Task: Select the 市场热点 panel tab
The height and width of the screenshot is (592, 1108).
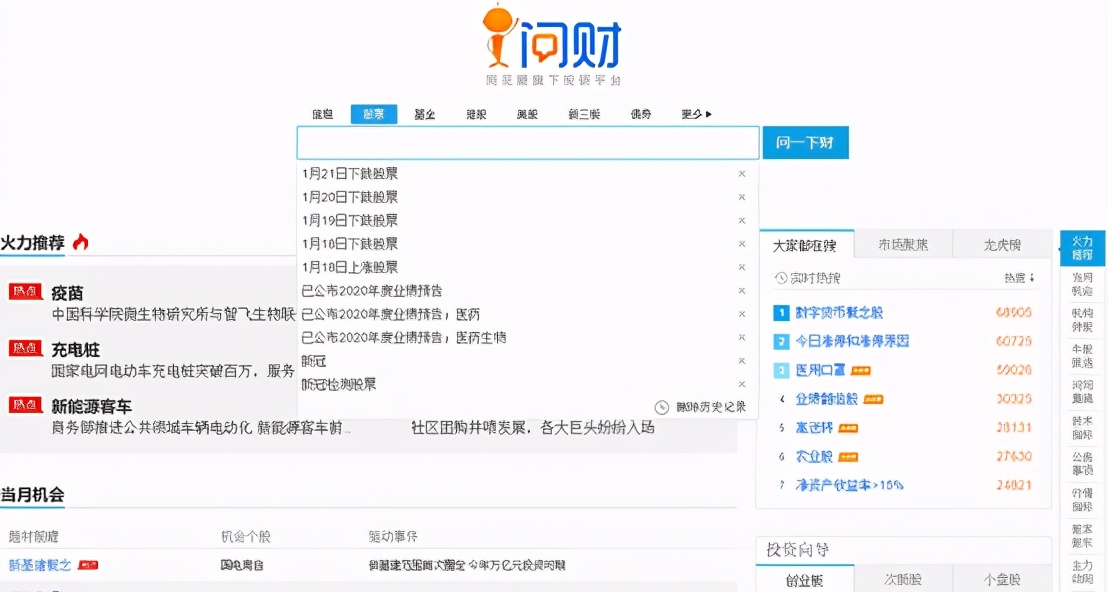Action: click(901, 244)
